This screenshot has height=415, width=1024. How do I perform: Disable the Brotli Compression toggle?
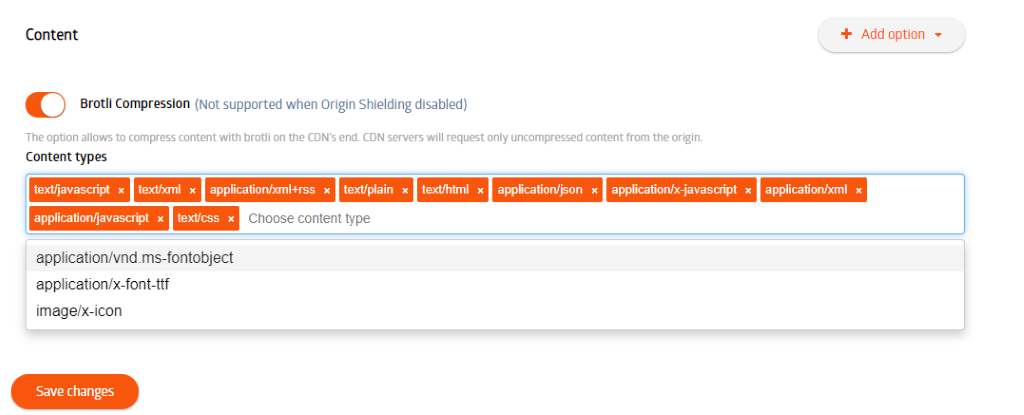point(45,104)
